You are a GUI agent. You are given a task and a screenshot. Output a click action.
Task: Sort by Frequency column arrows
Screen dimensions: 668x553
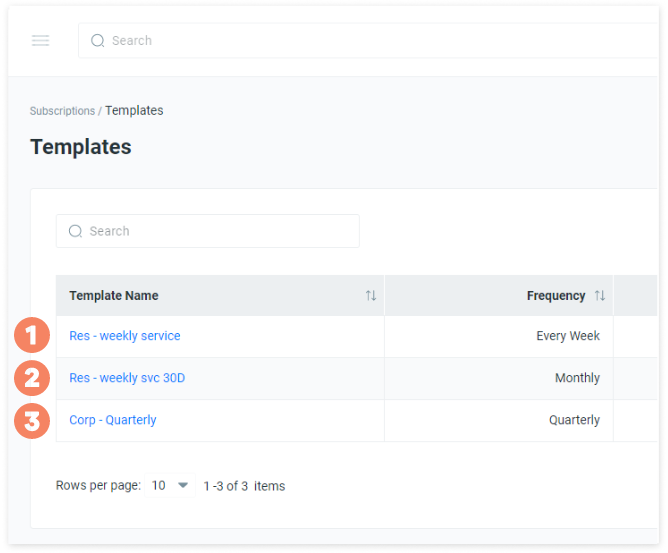pos(600,295)
